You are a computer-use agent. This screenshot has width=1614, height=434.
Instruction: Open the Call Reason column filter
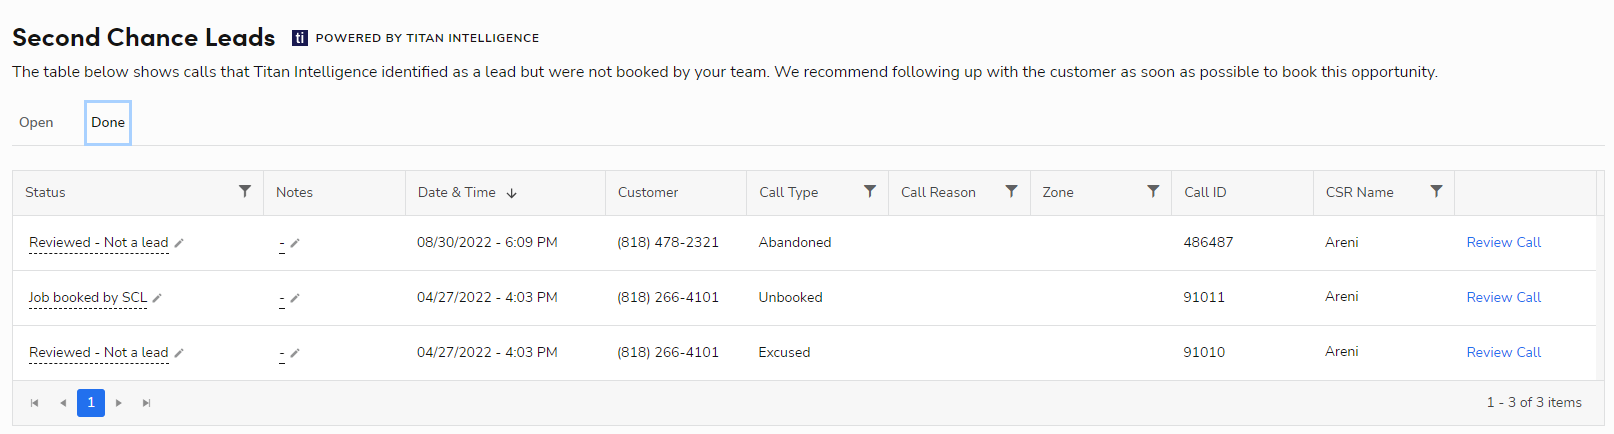1011,191
